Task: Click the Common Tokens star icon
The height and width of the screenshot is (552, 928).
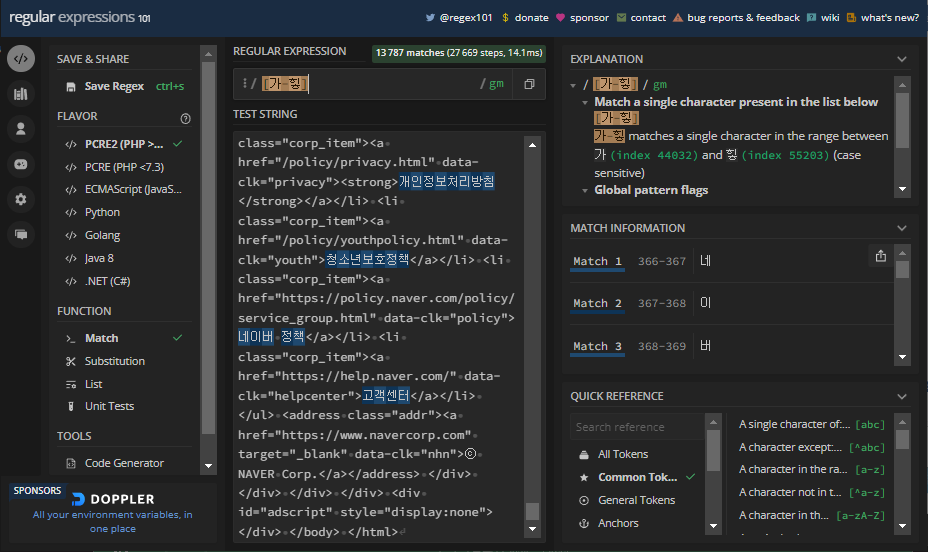Action: pos(584,477)
